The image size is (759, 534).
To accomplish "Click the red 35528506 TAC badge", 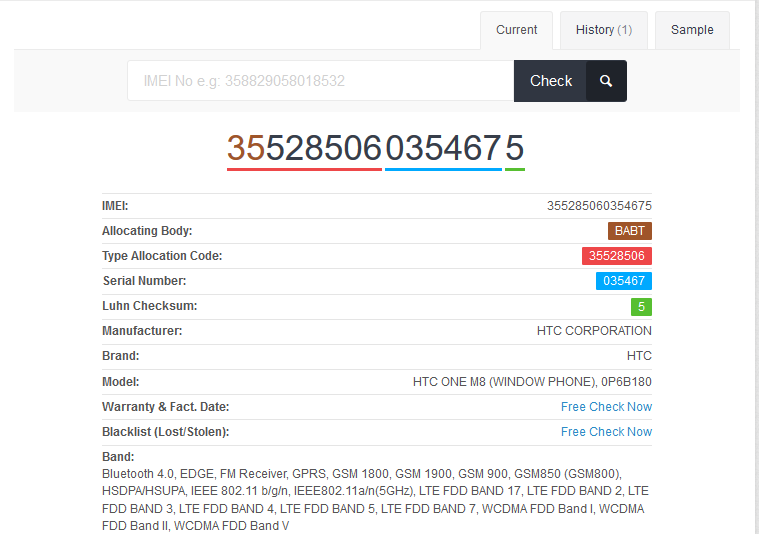I will click(616, 256).
